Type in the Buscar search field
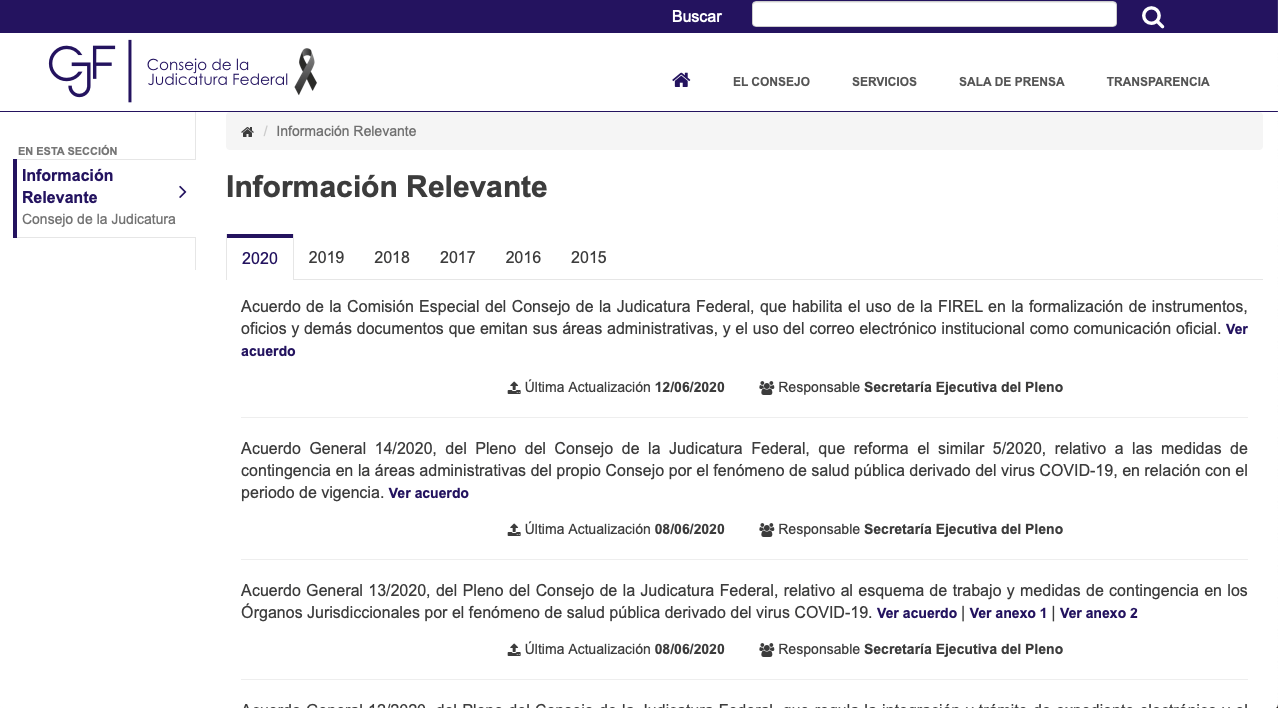The width and height of the screenshot is (1278, 708). point(933,14)
